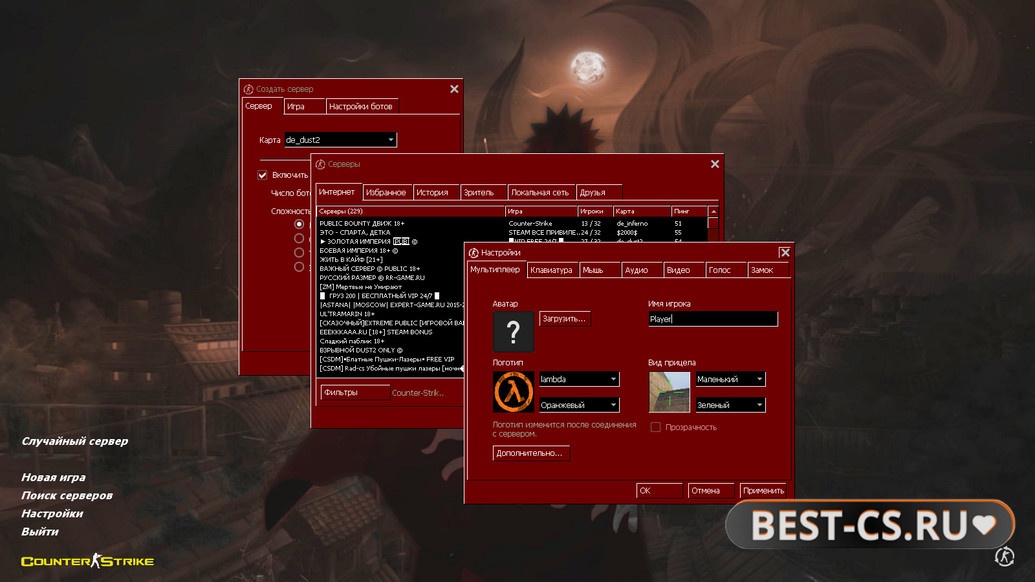Image resolution: width=1035 pixels, height=582 pixels.
Task: Click the Отмена button
Action: pyautogui.click(x=710, y=490)
